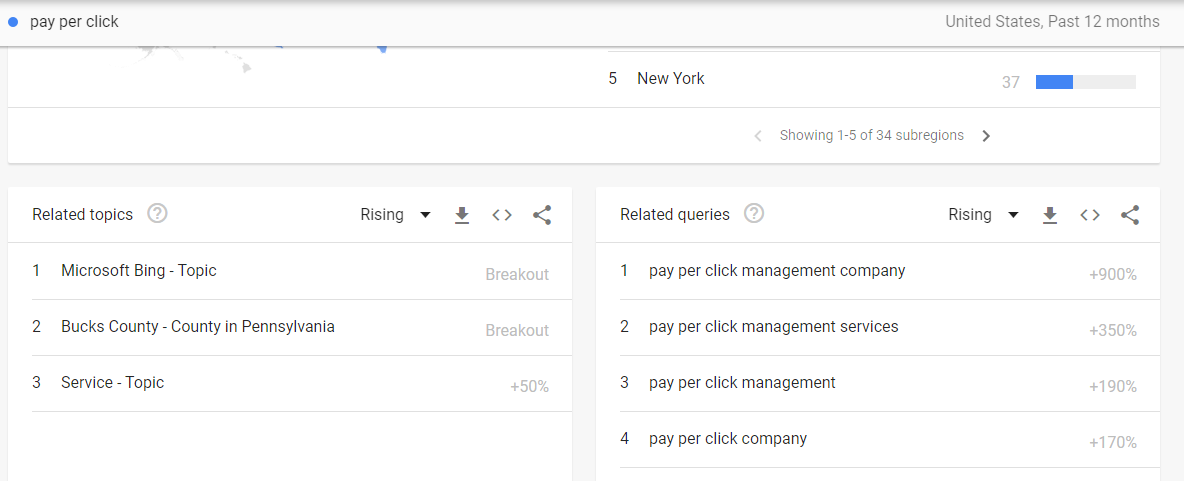Image resolution: width=1184 pixels, height=481 pixels.
Task: Click New York interest bar
Action: 1085,82
